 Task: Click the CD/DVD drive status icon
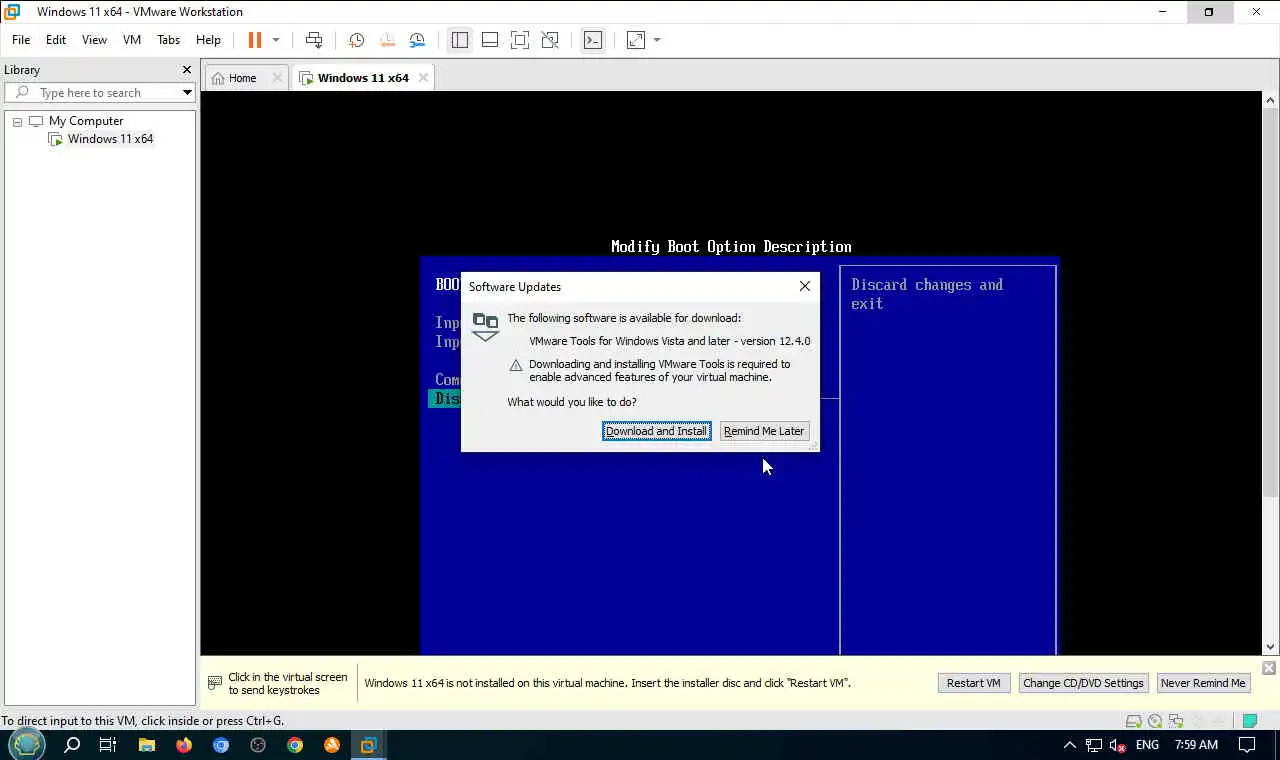point(1155,721)
